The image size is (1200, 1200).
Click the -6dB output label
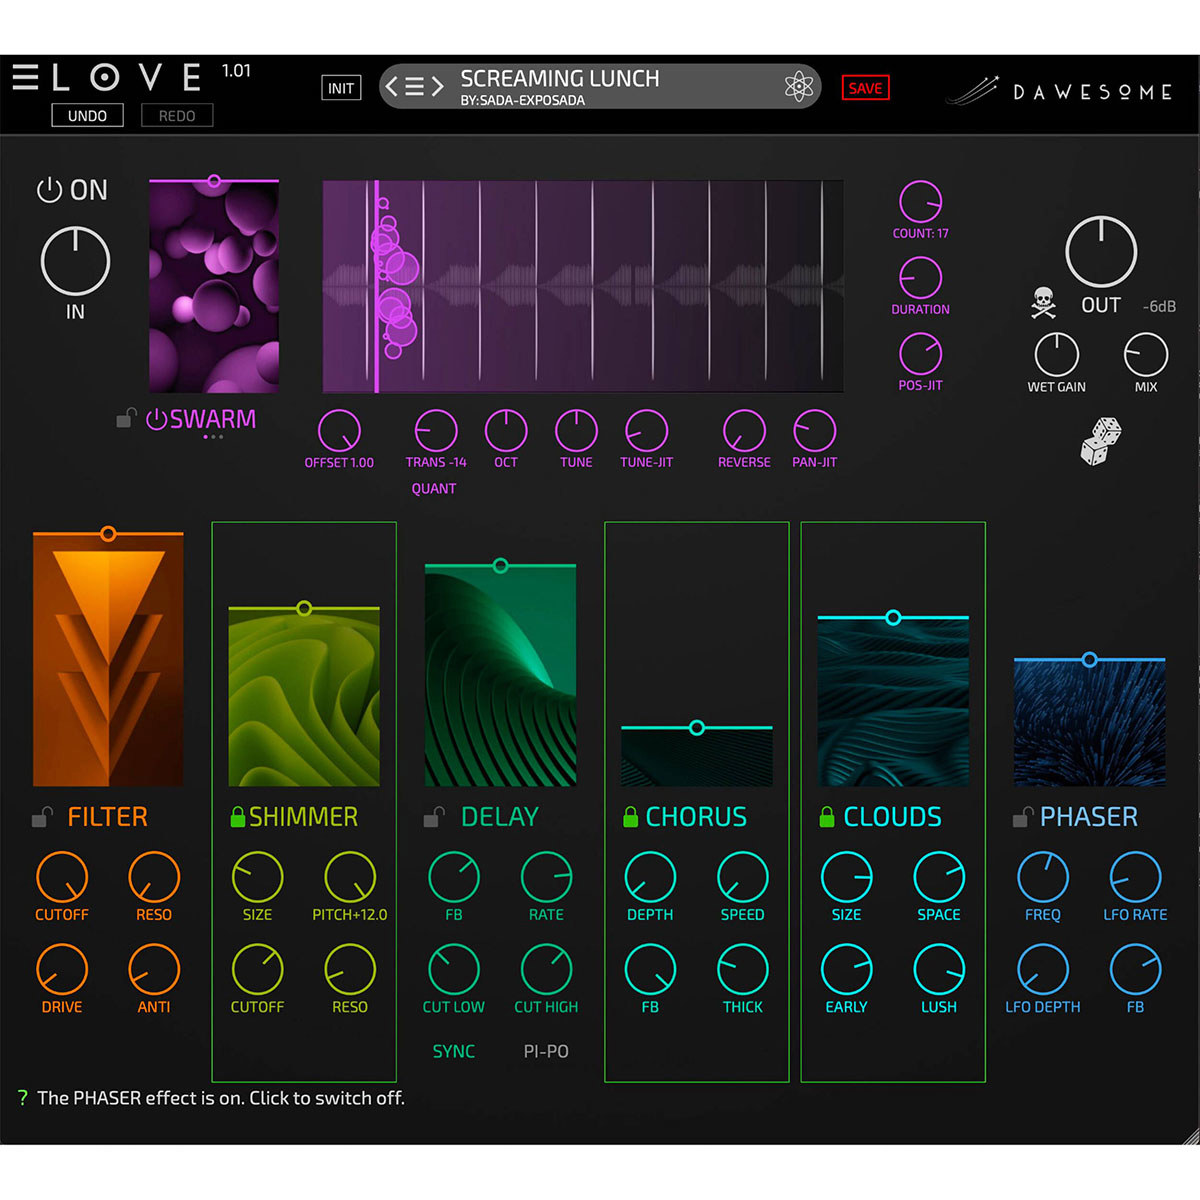1159,306
